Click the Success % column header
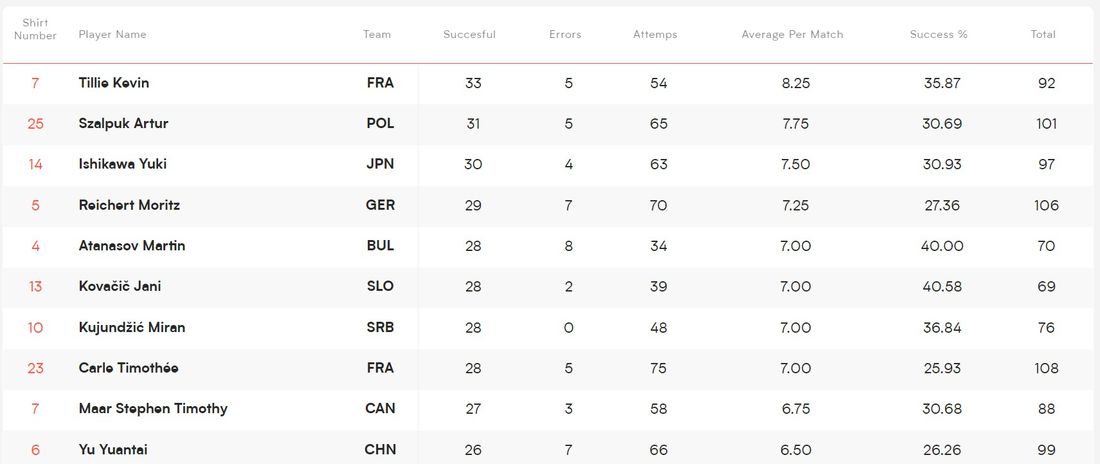 click(x=938, y=34)
